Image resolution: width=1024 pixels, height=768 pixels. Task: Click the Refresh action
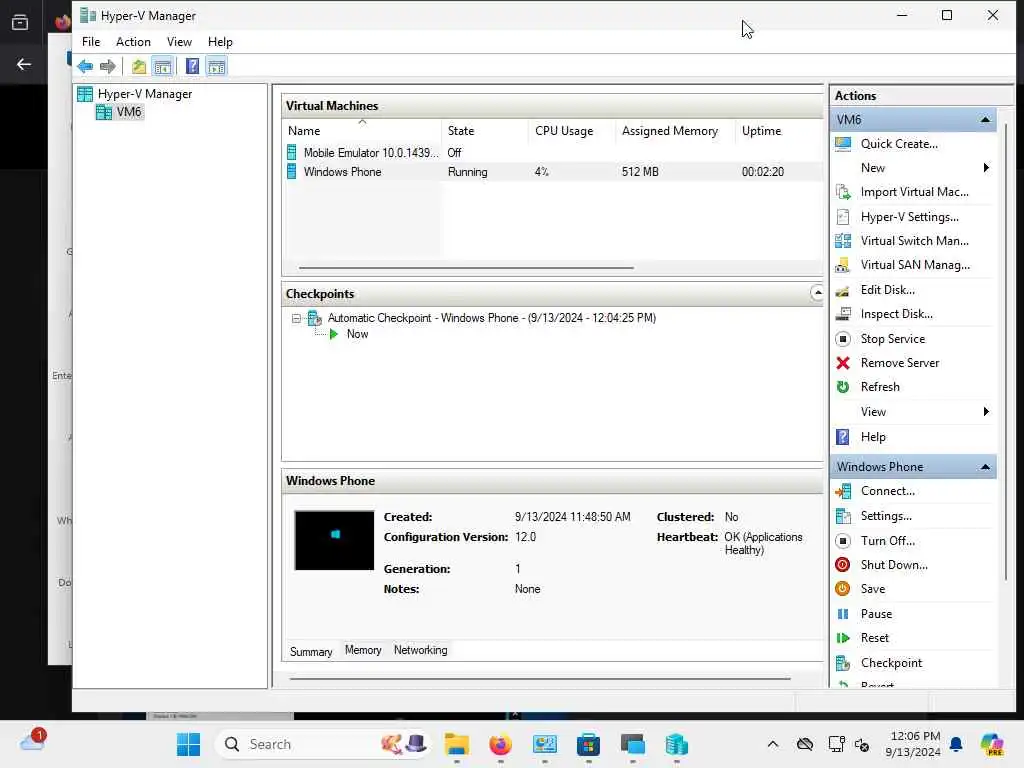[x=880, y=387]
